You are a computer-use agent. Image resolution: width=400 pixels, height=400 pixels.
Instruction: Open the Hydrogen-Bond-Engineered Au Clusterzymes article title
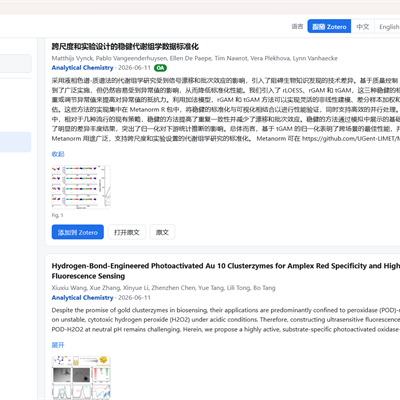click(226, 271)
